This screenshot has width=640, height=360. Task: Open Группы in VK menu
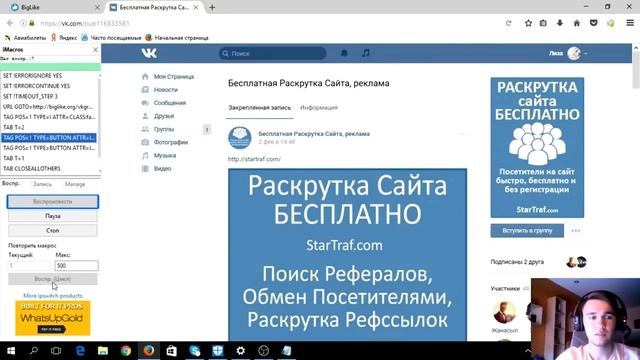pos(164,129)
